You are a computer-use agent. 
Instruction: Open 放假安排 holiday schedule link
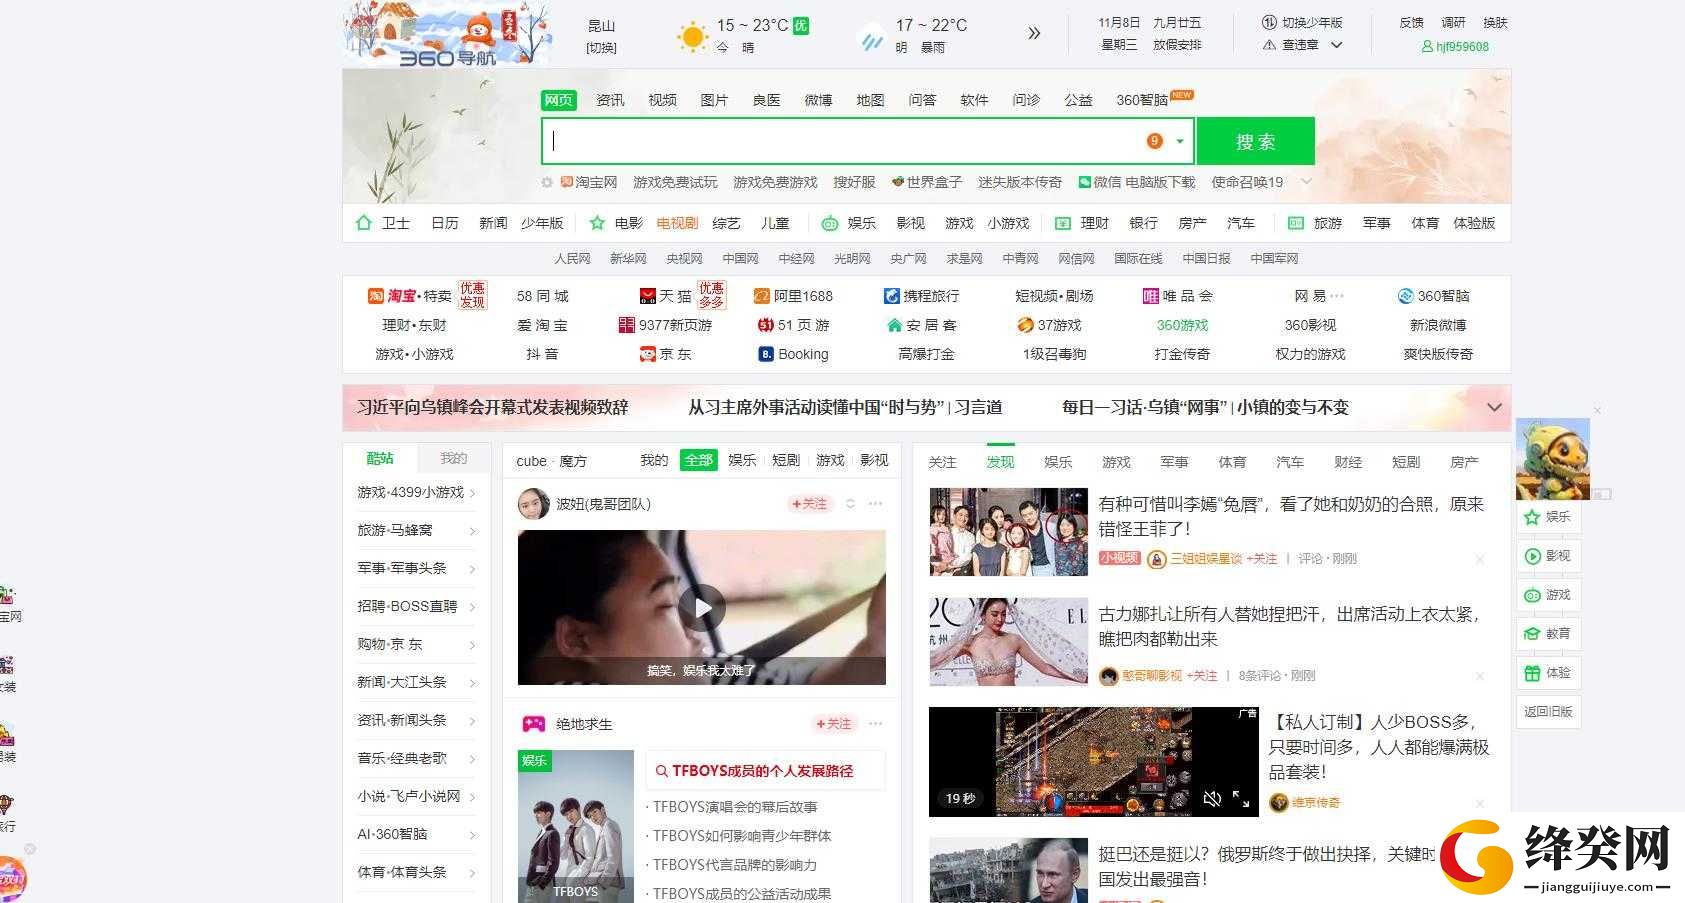pos(1177,45)
